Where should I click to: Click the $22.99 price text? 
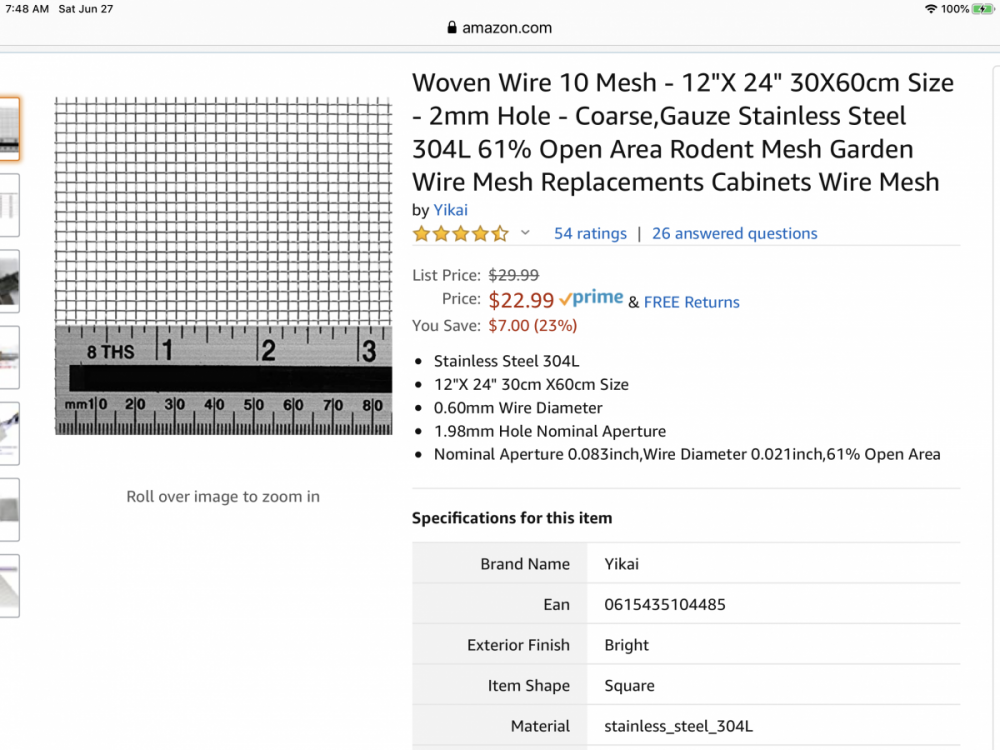[521, 299]
